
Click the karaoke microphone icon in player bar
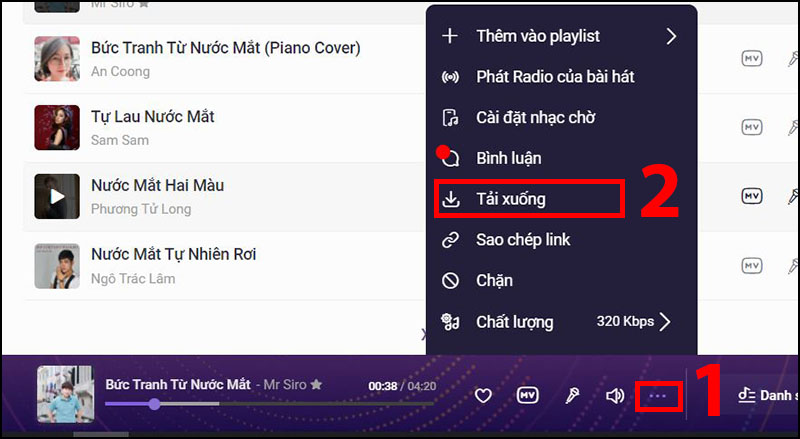click(572, 395)
